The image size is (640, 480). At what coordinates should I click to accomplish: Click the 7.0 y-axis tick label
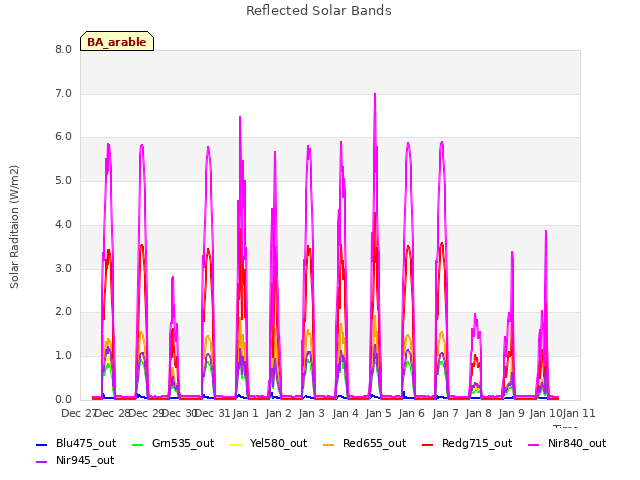click(63, 93)
